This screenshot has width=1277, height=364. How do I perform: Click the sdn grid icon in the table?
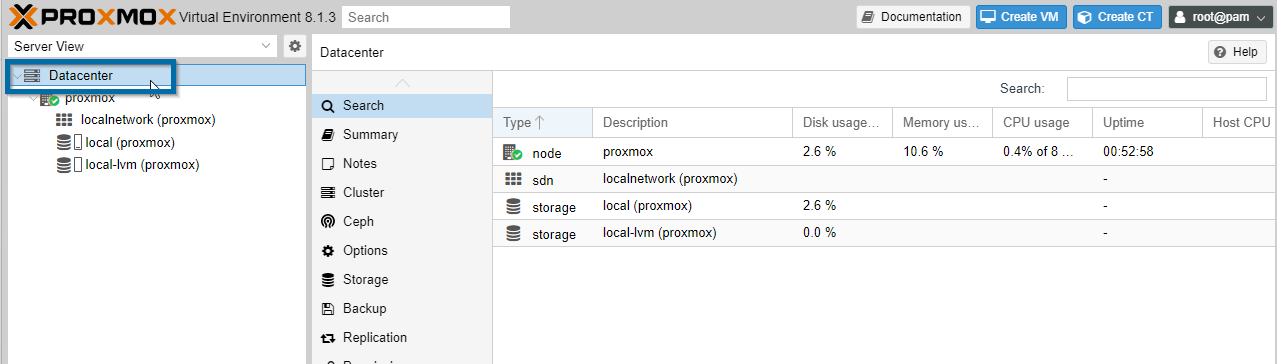coord(513,179)
